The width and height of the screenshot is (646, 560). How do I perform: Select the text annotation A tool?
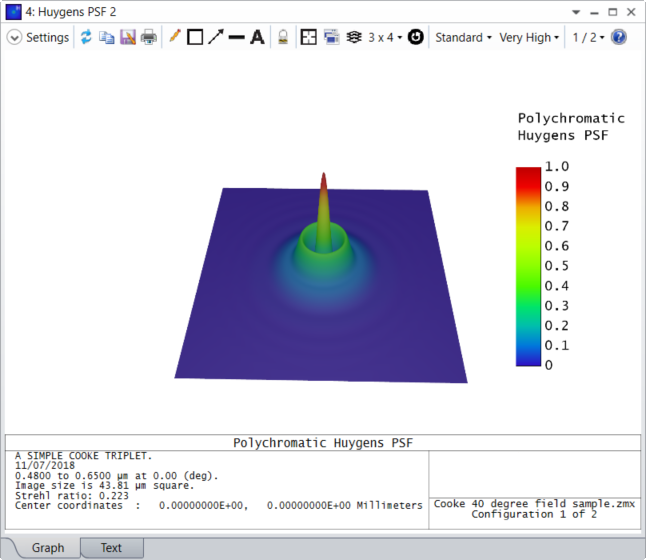[x=257, y=37]
